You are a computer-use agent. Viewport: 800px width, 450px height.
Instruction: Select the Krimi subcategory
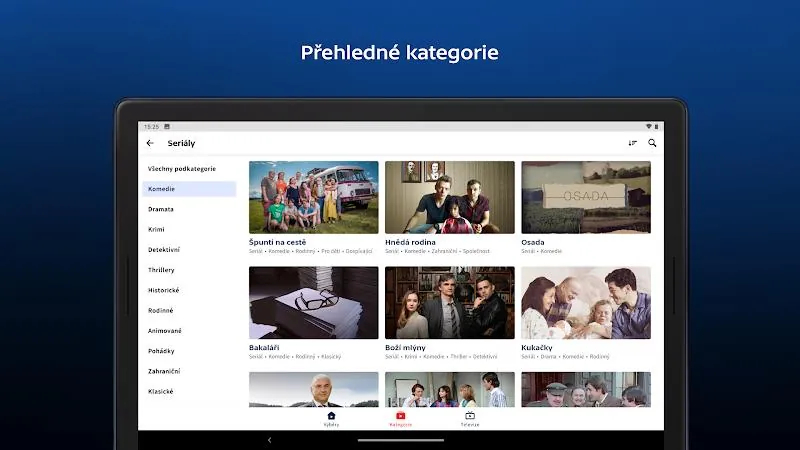(x=156, y=230)
